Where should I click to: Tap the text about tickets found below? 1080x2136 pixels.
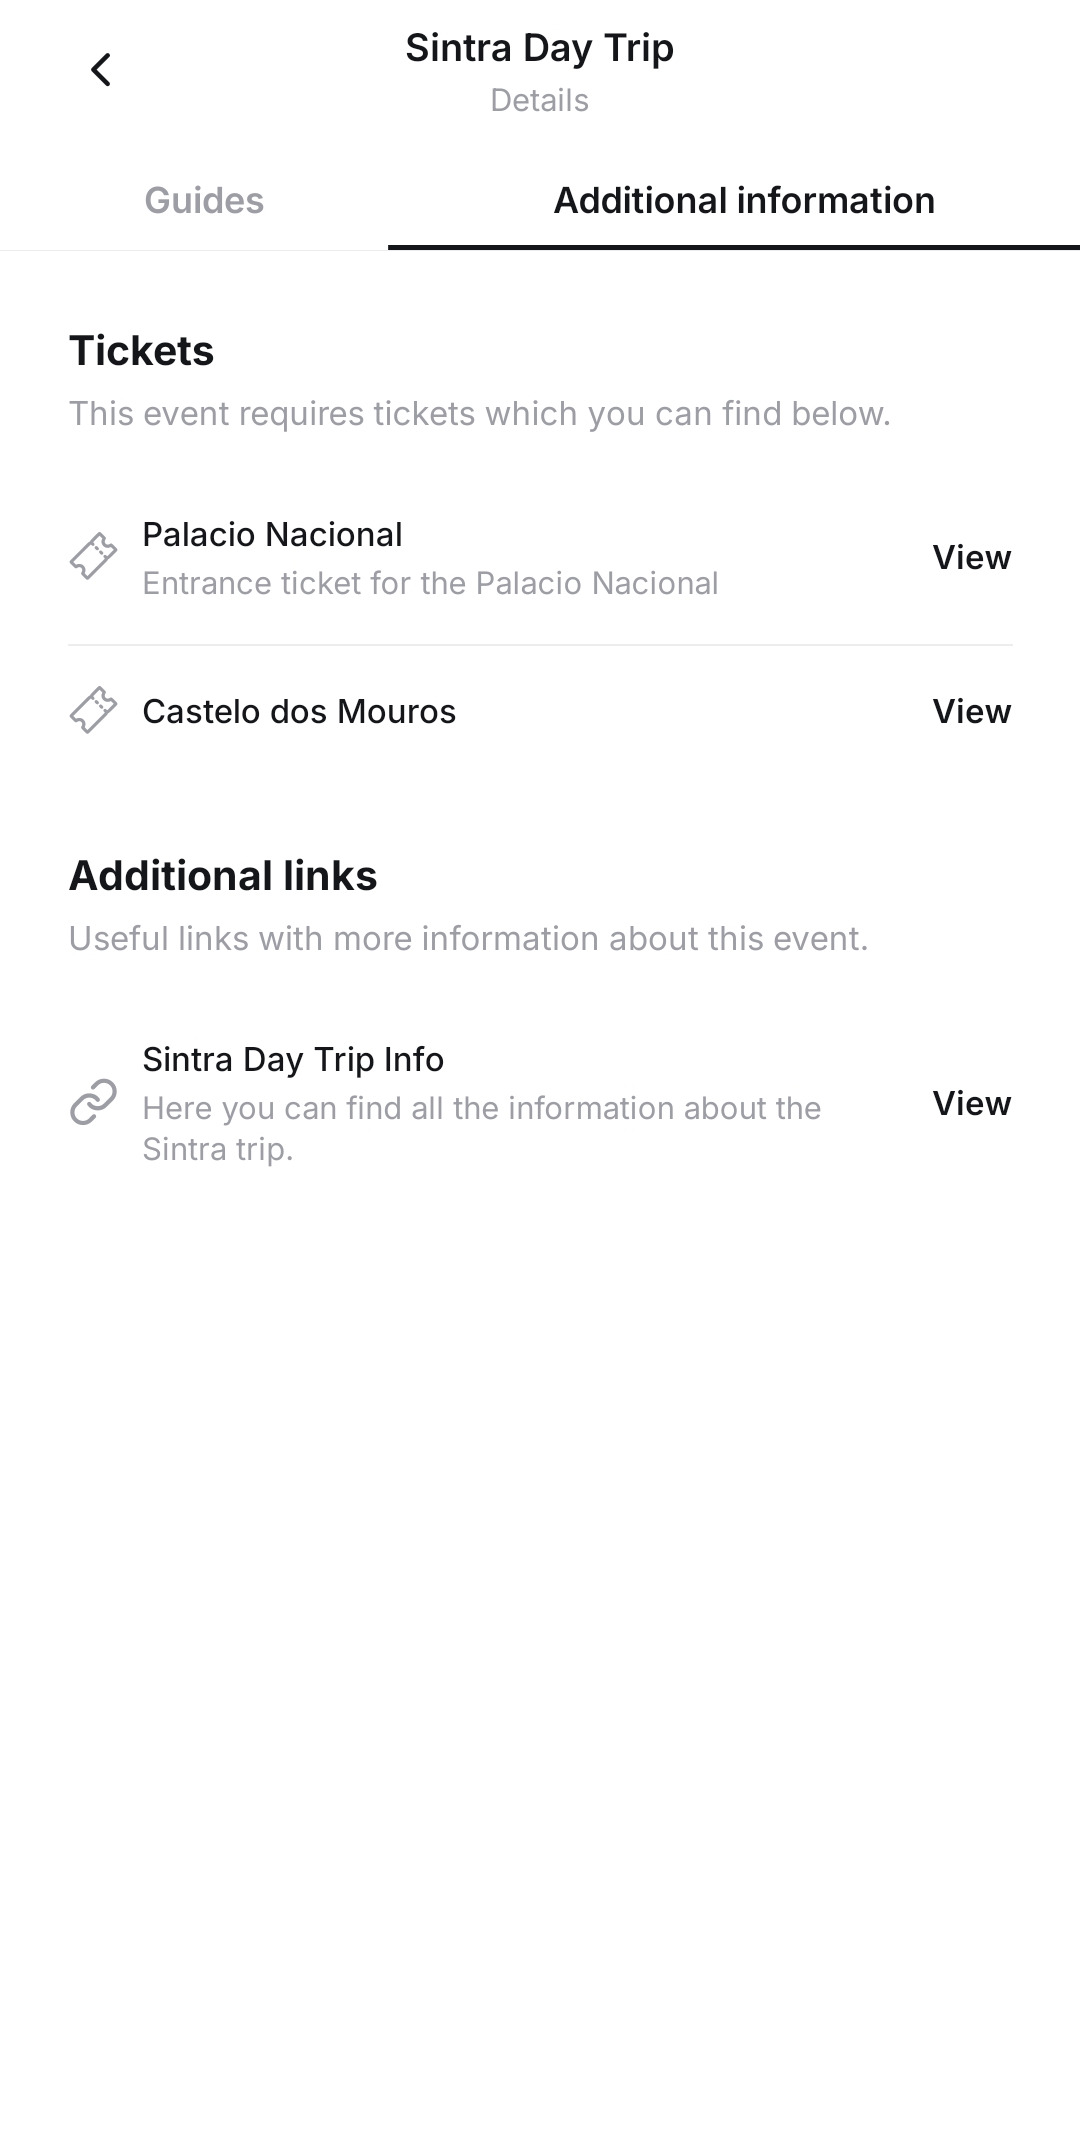tap(480, 414)
